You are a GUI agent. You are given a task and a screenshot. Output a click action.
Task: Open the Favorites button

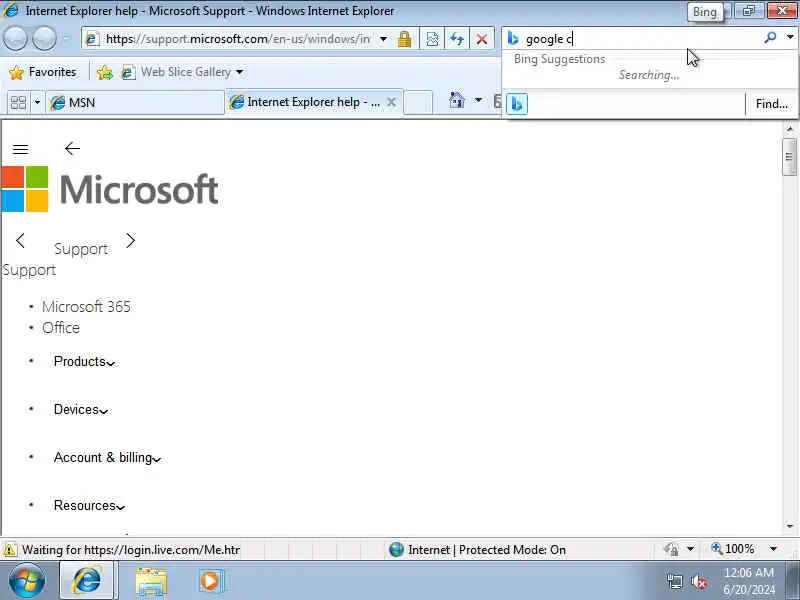tap(43, 72)
